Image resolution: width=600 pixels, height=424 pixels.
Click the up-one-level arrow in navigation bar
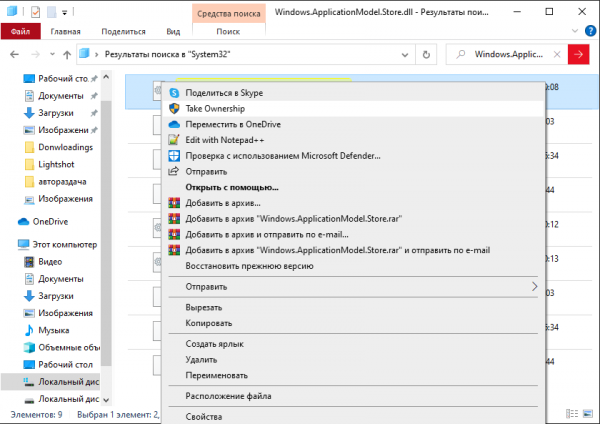point(66,53)
